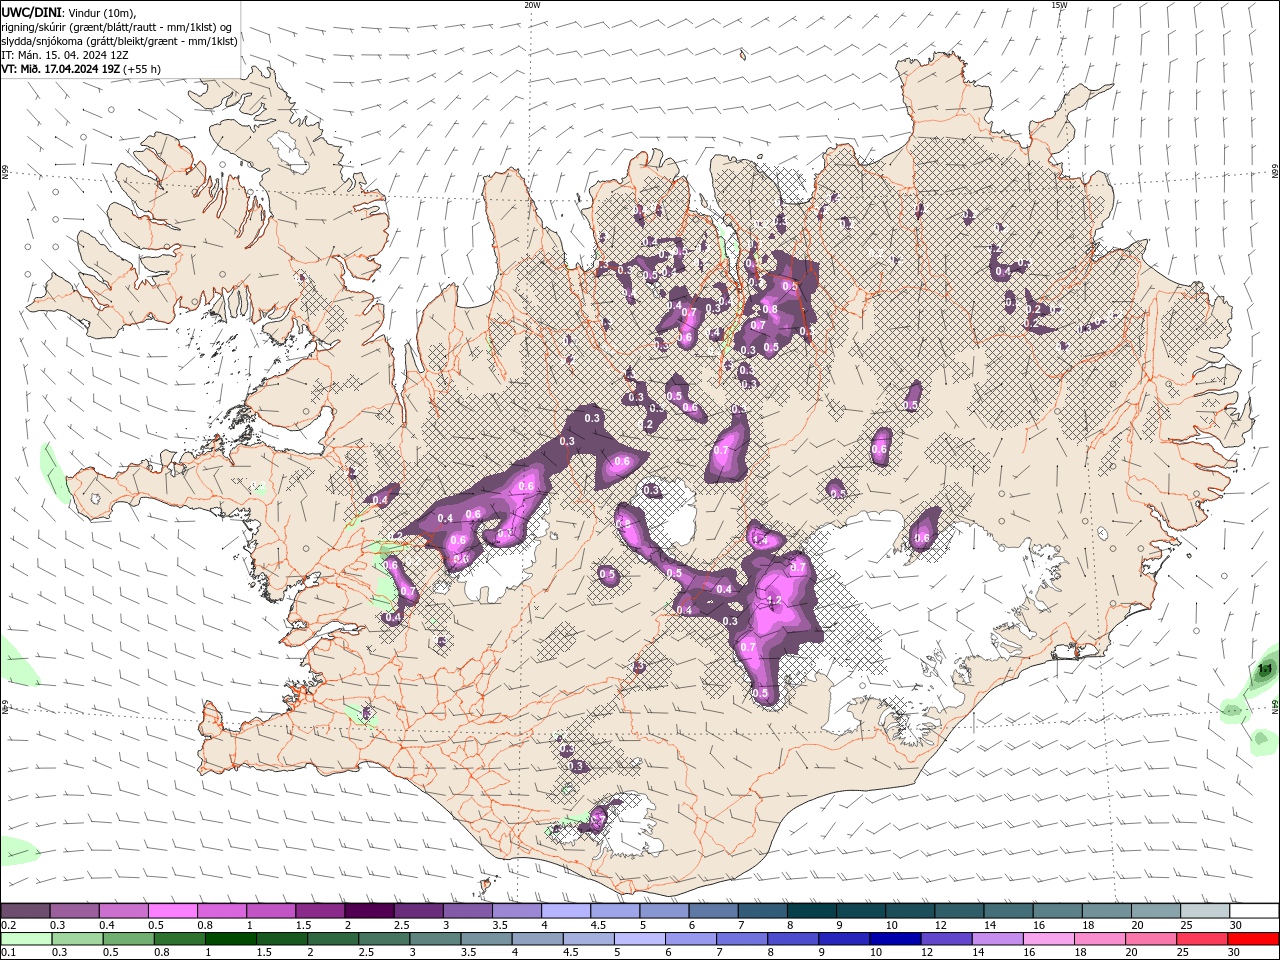The height and width of the screenshot is (960, 1280).
Task: Select the 1.5 swatch in the rain legend
Action: pyautogui.click(x=282, y=938)
